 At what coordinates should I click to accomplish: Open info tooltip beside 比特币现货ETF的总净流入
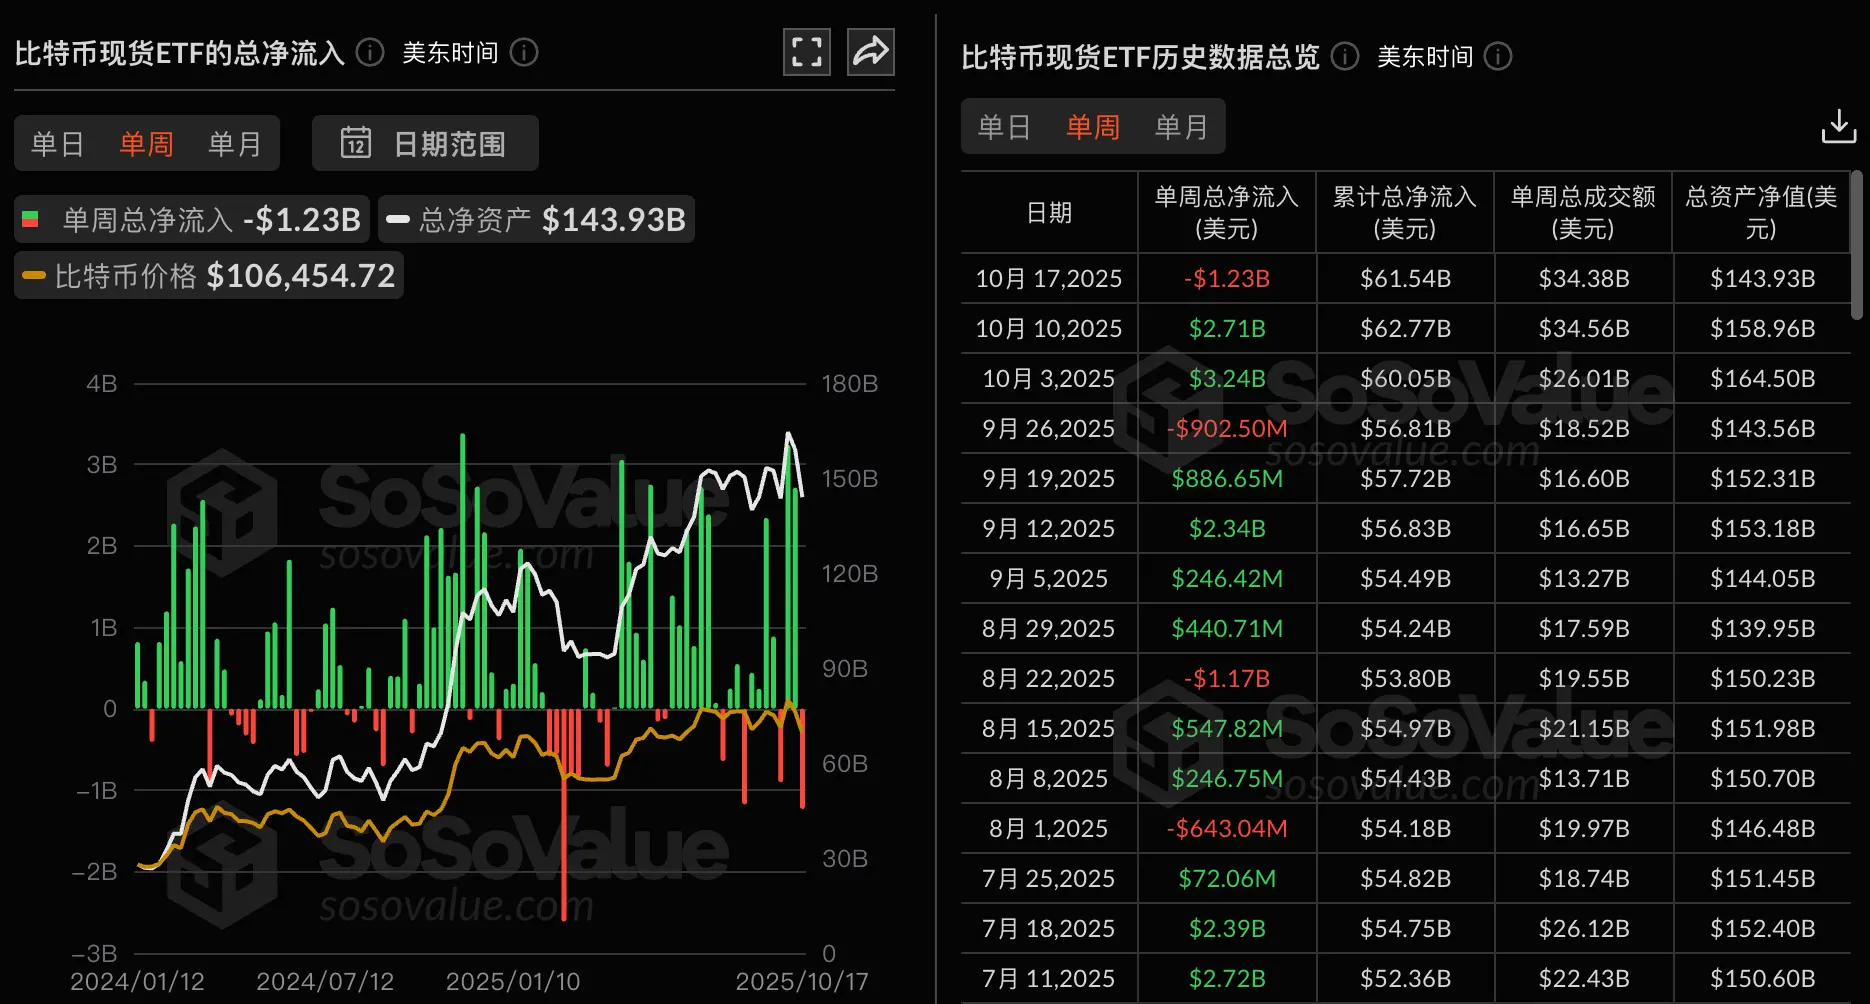pyautogui.click(x=369, y=53)
